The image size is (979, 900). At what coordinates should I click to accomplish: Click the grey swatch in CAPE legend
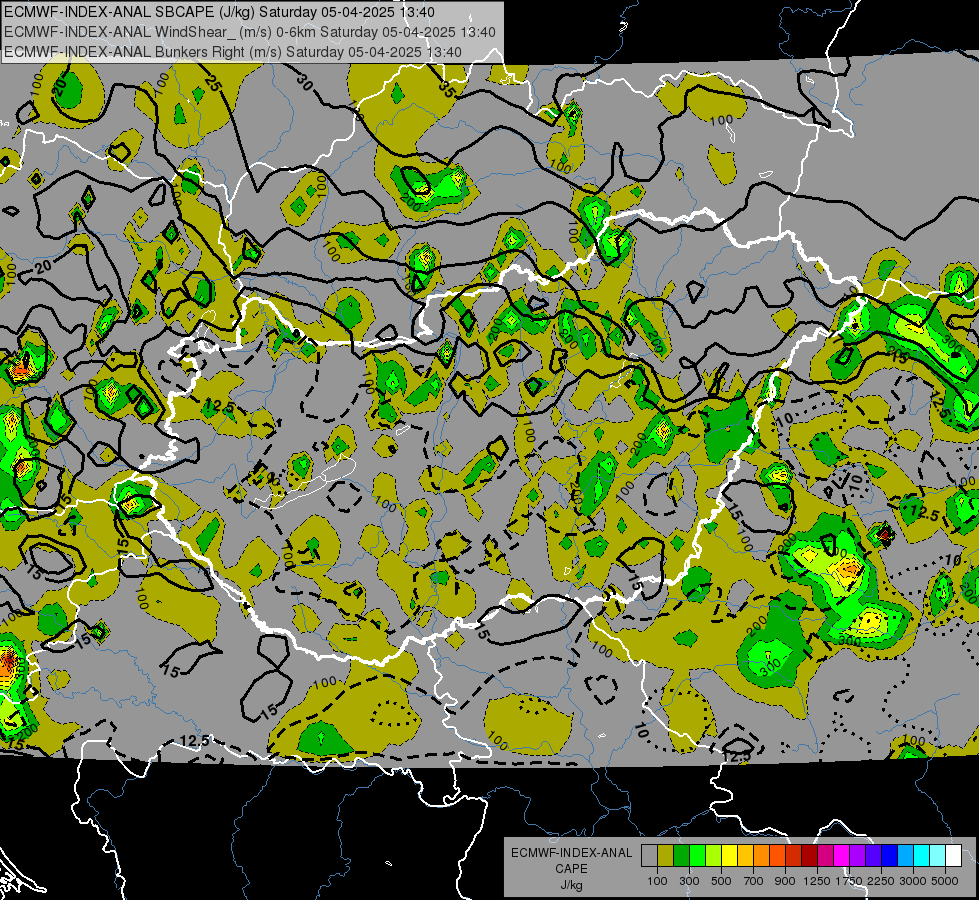click(649, 855)
